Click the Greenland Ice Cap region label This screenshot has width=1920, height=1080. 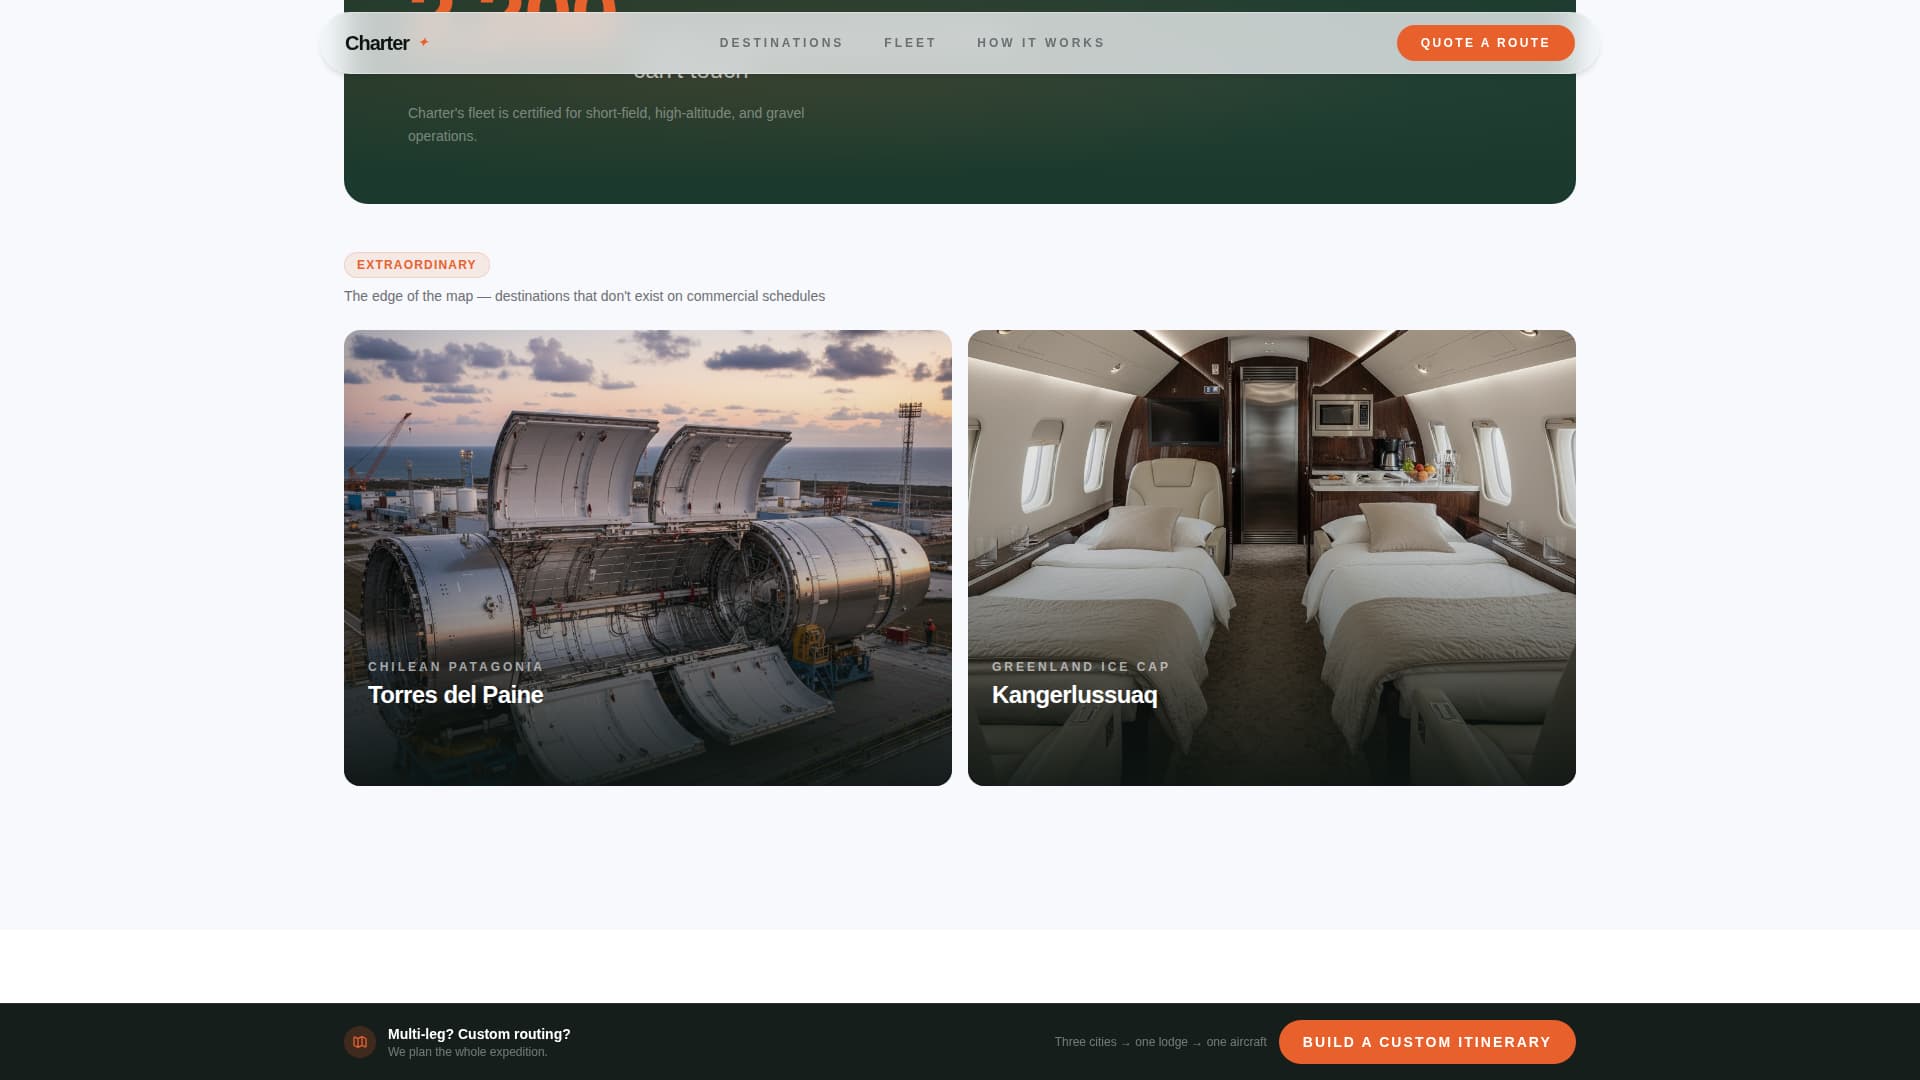click(1080, 667)
